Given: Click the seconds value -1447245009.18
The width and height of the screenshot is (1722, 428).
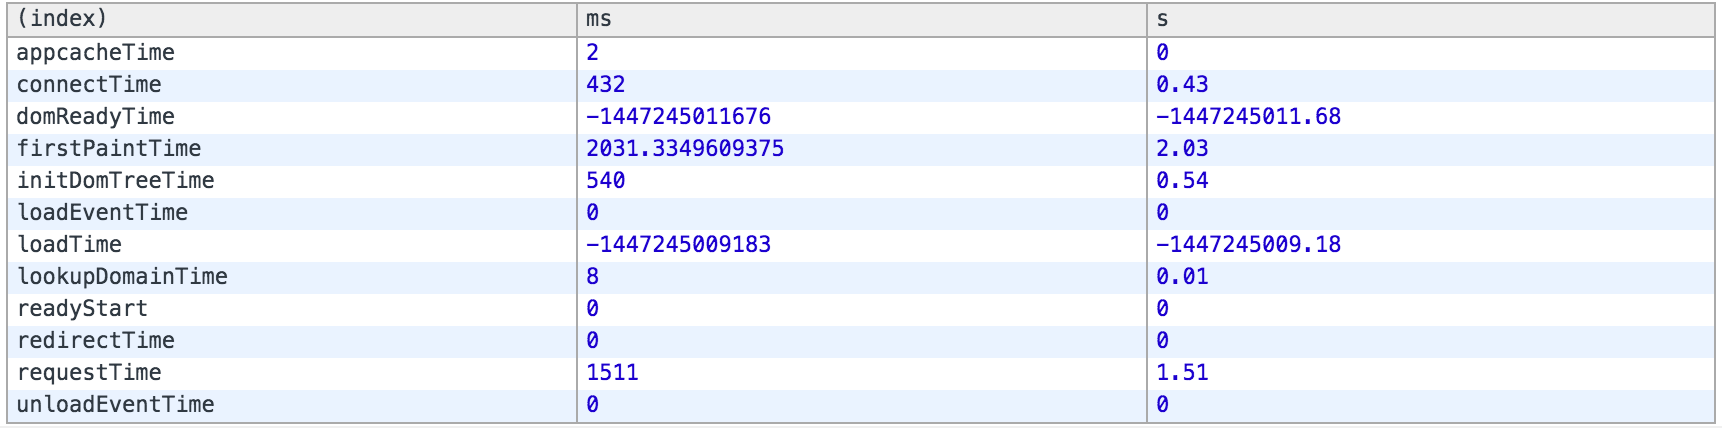Looking at the screenshot, I should (x=1249, y=245).
